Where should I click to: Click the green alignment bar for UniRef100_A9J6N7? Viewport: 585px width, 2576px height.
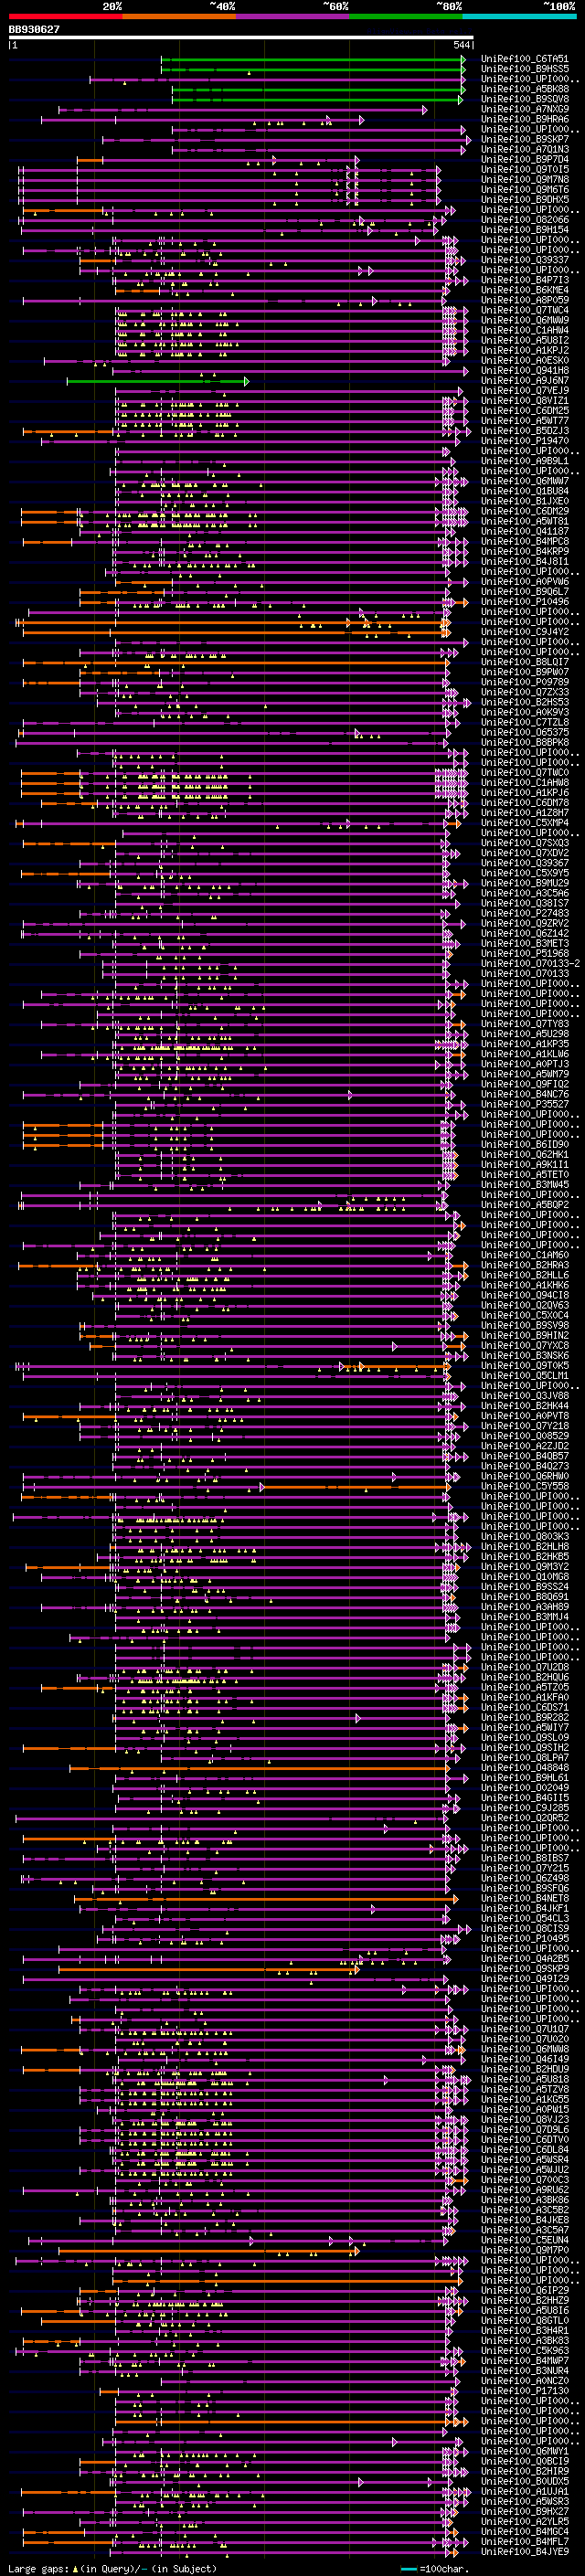pyautogui.click(x=157, y=381)
